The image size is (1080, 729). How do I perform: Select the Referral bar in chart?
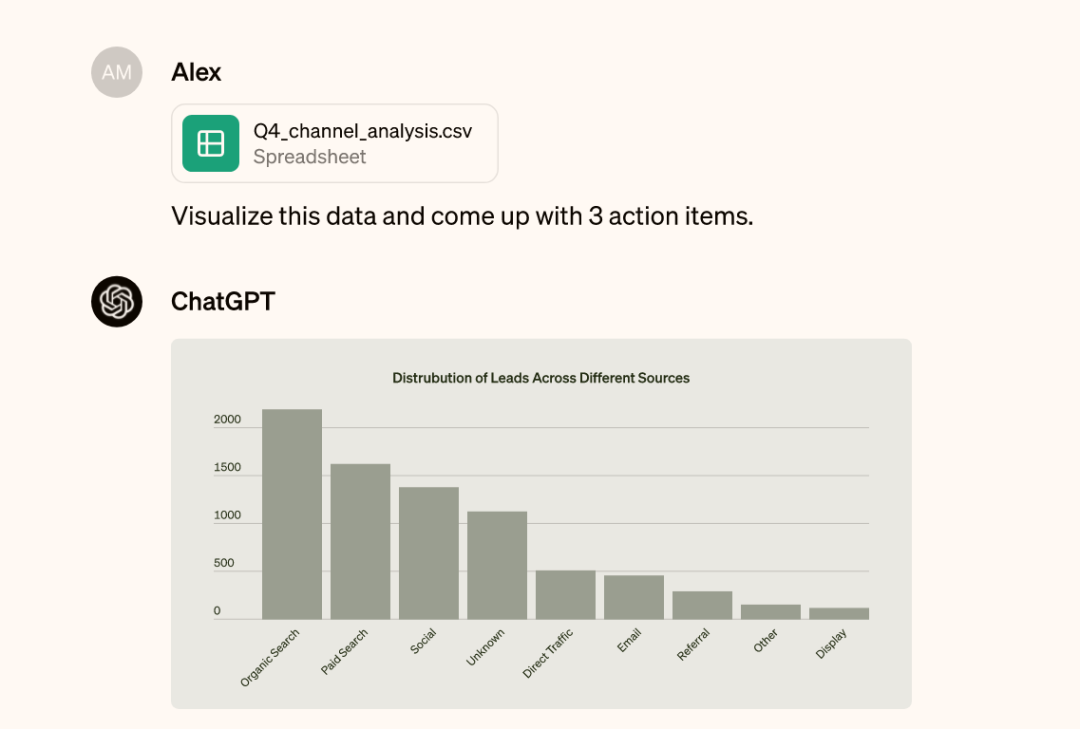click(x=703, y=605)
